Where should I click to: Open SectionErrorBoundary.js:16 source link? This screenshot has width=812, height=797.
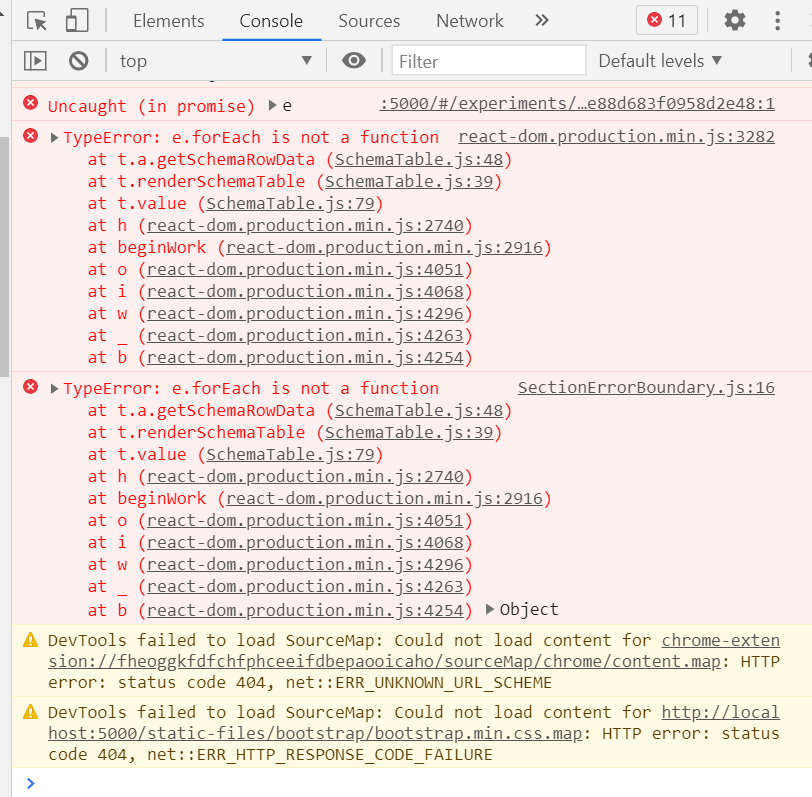tap(646, 388)
